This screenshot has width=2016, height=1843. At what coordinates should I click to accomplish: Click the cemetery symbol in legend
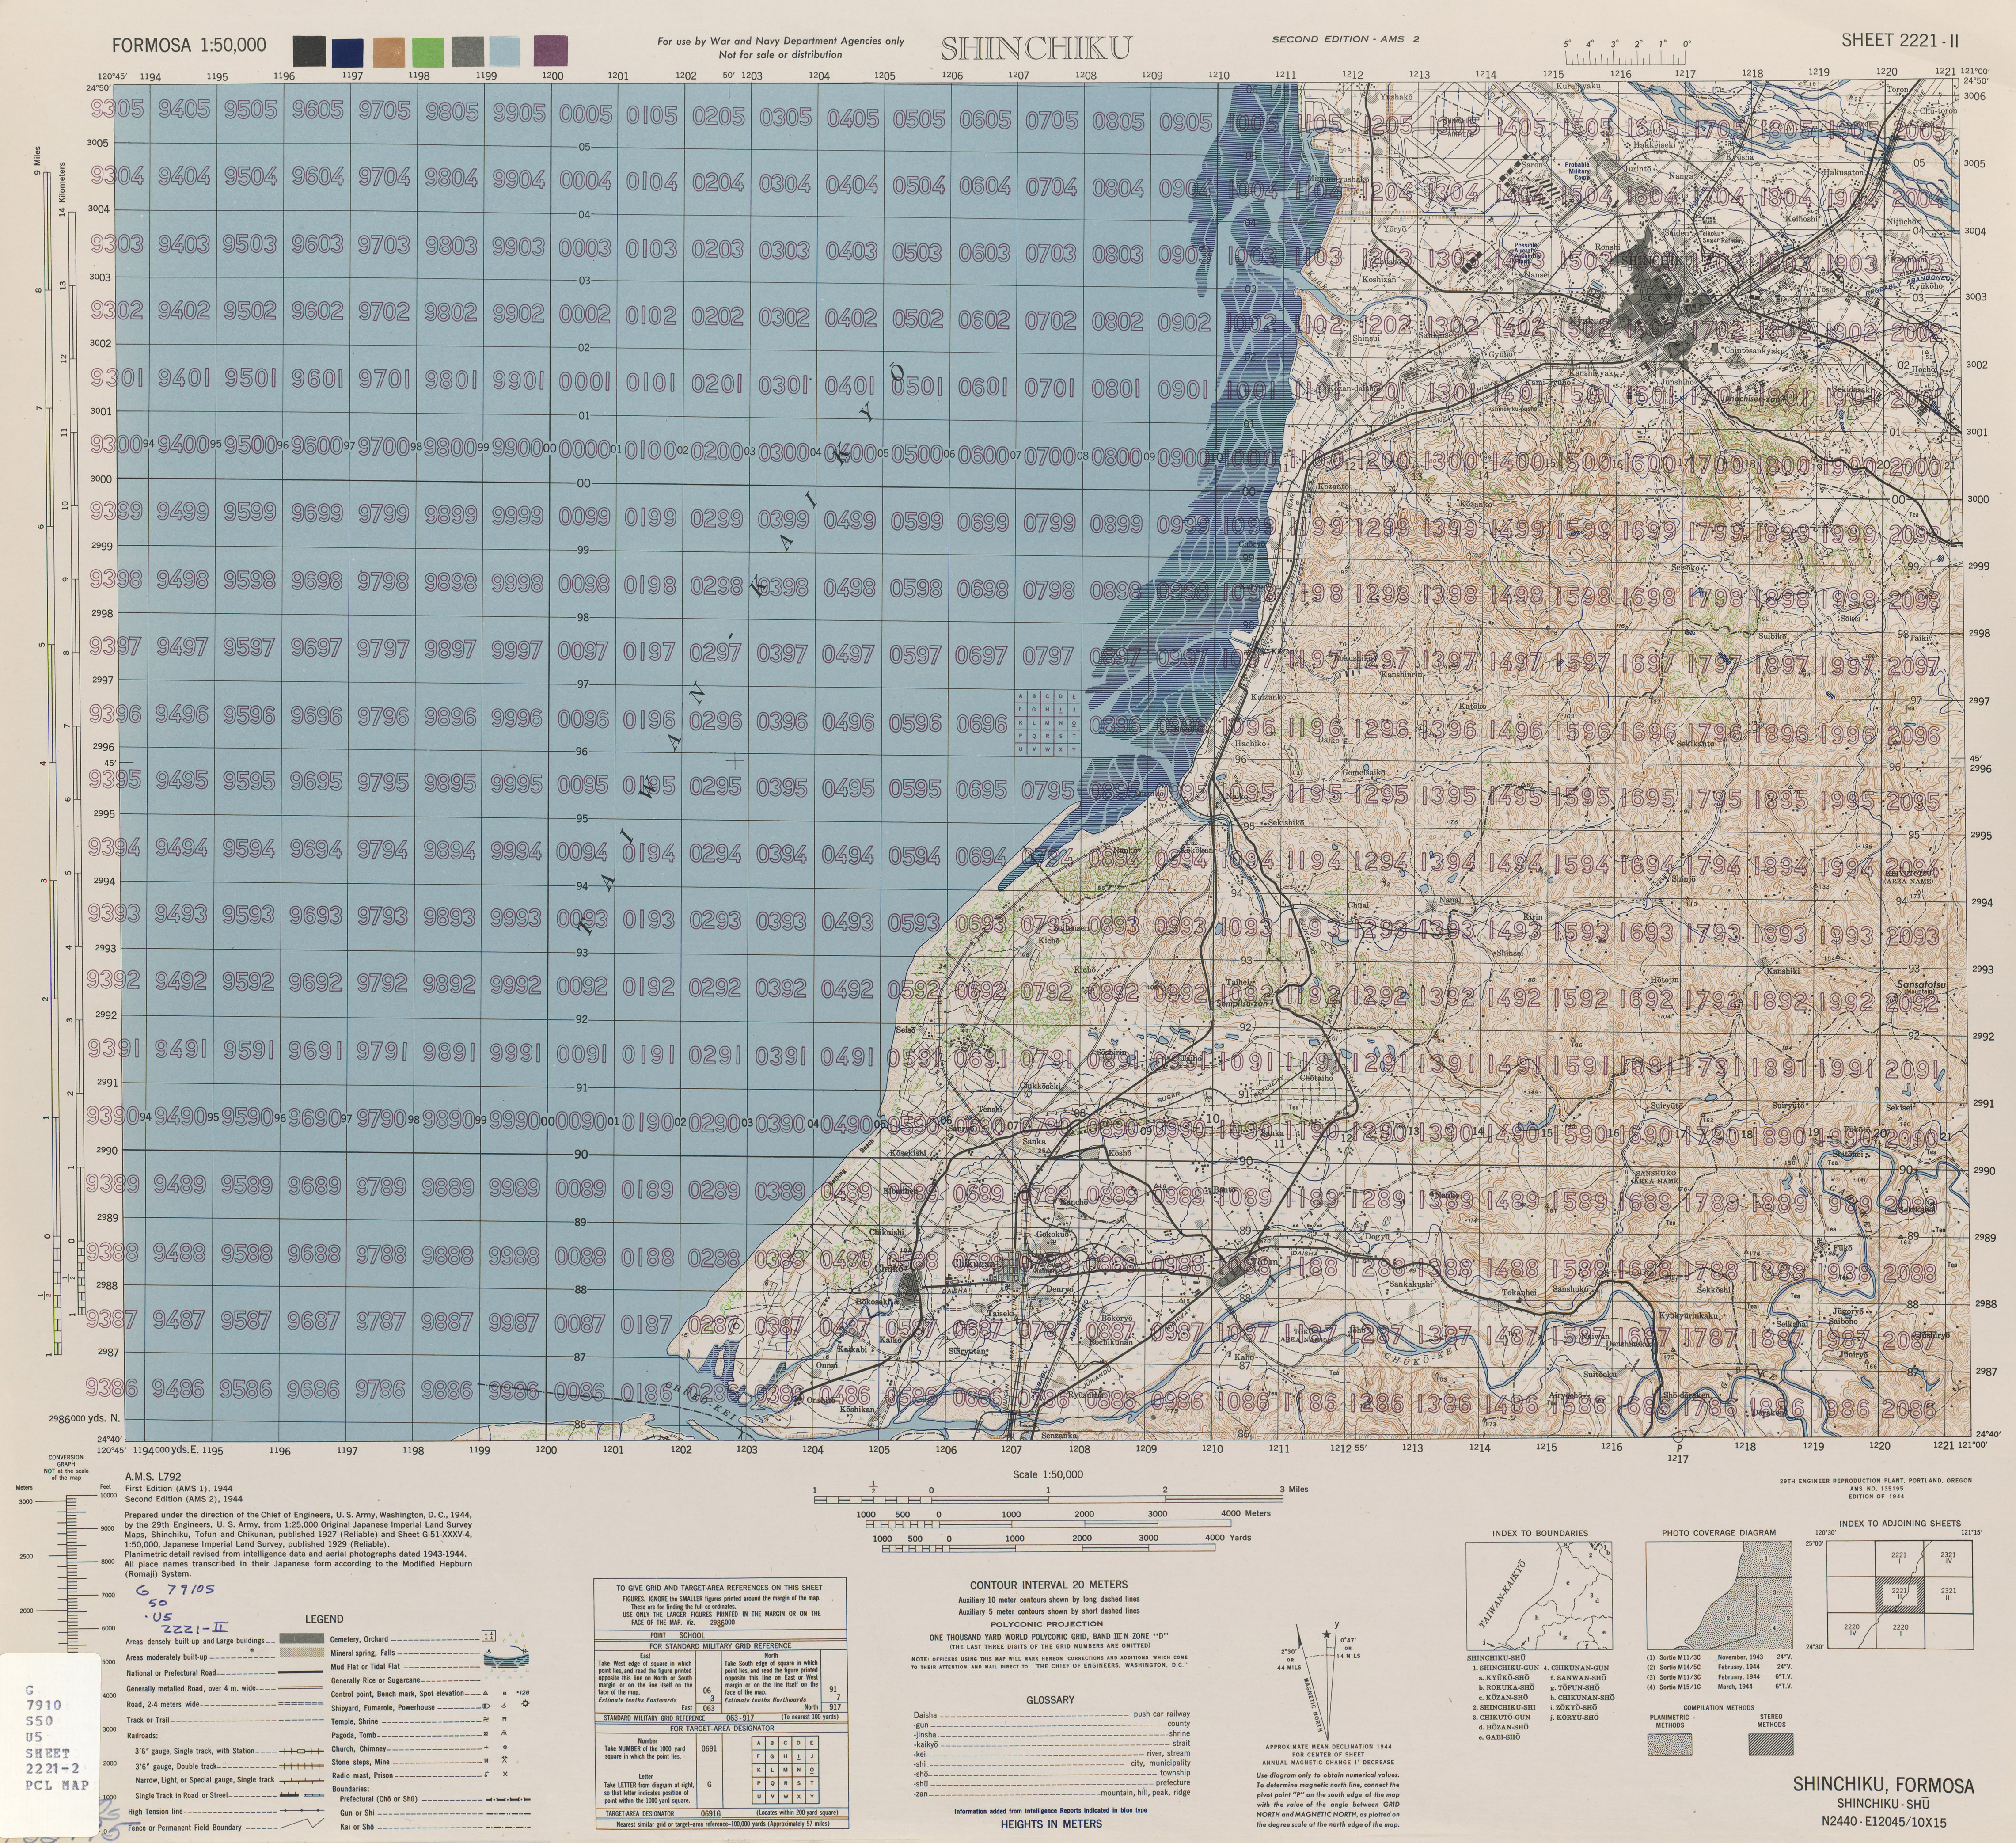coord(488,1636)
